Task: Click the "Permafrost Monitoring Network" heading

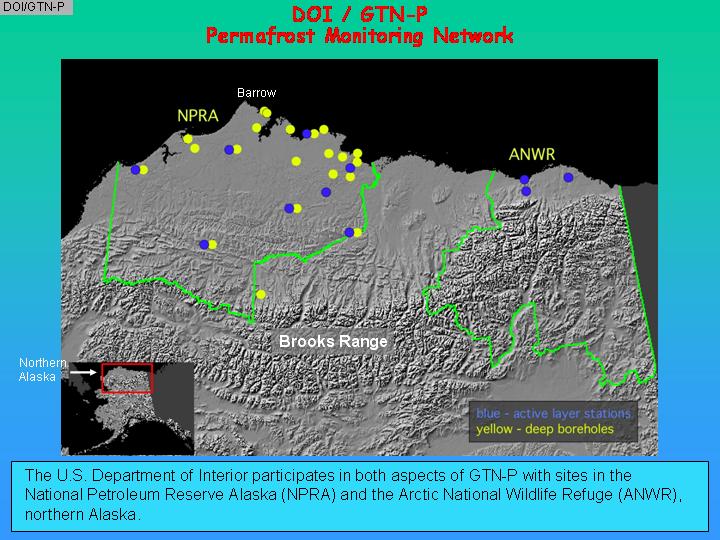Action: (360, 36)
